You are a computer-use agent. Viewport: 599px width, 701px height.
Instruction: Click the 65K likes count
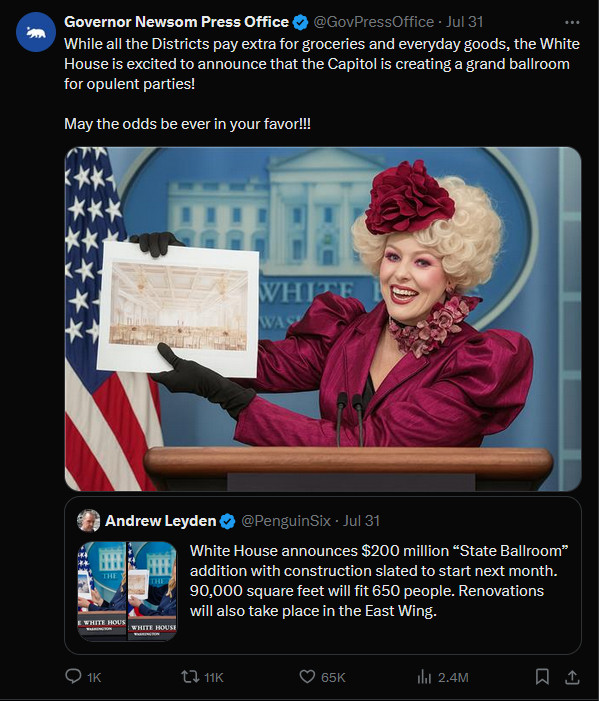(333, 677)
